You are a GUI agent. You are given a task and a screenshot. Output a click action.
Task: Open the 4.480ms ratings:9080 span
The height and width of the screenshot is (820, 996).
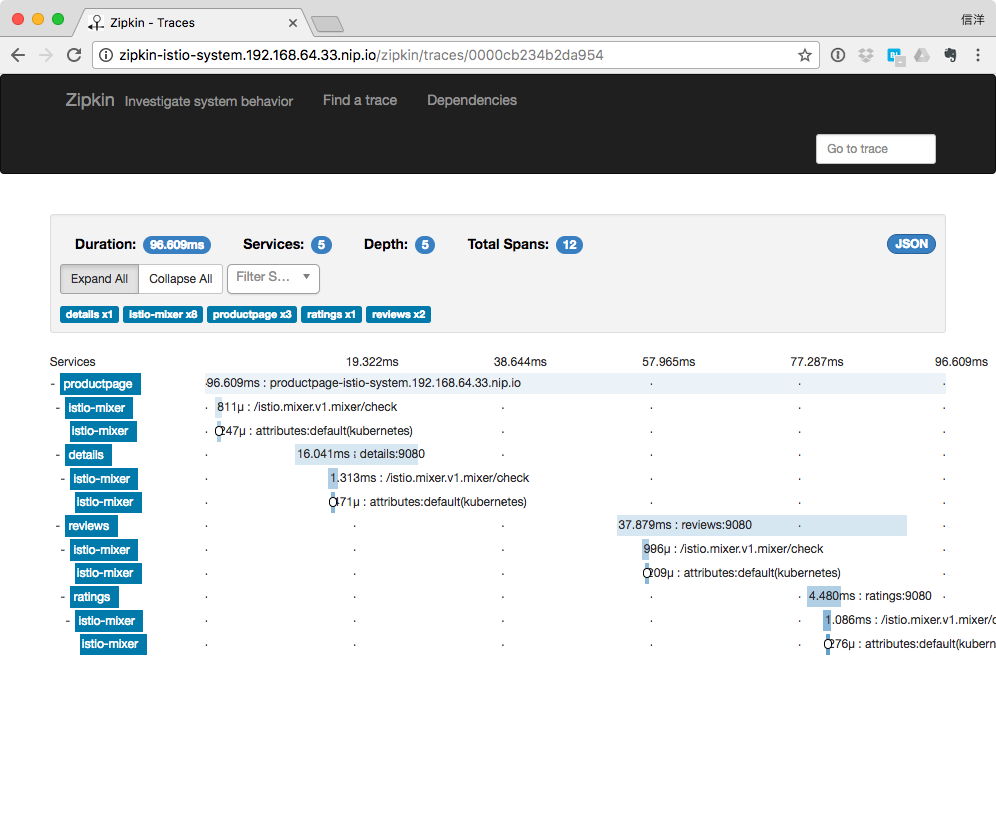click(824, 596)
